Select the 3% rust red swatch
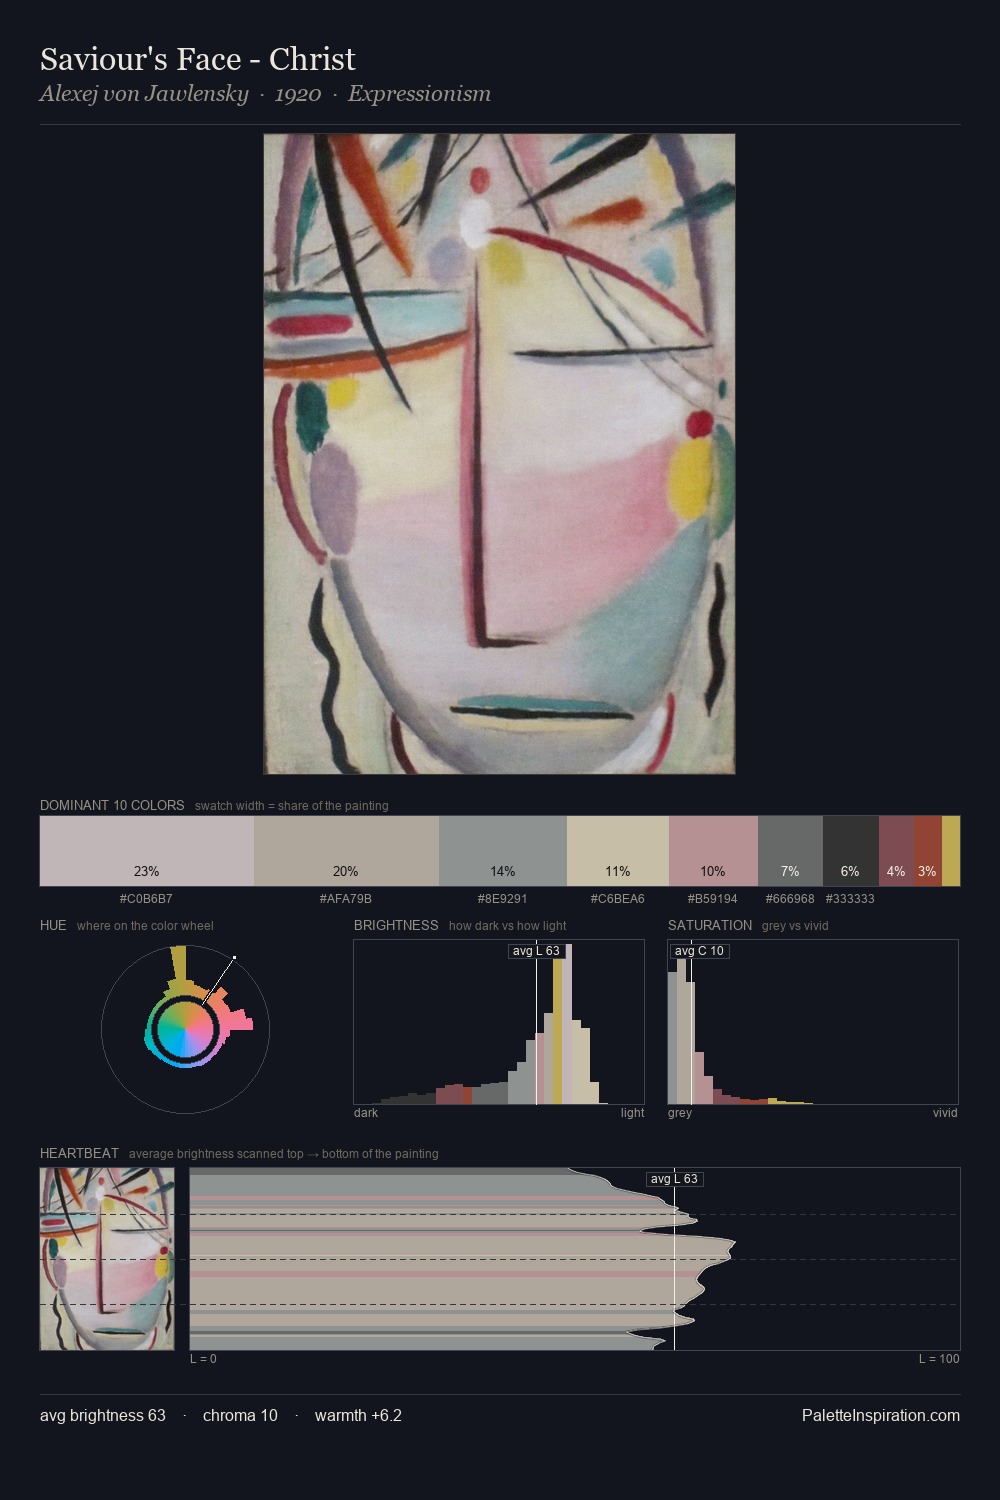Screen dimensions: 1000x1500 click(x=928, y=851)
